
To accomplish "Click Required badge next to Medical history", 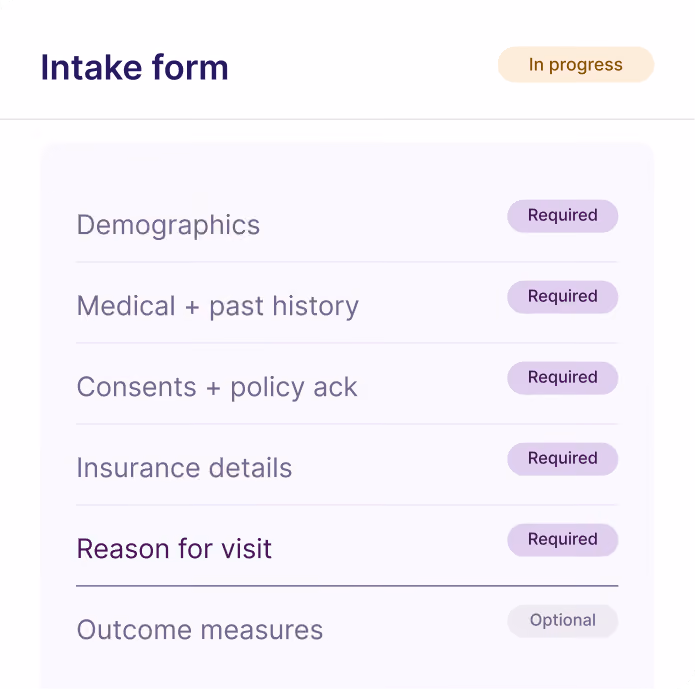I will pos(563,297).
